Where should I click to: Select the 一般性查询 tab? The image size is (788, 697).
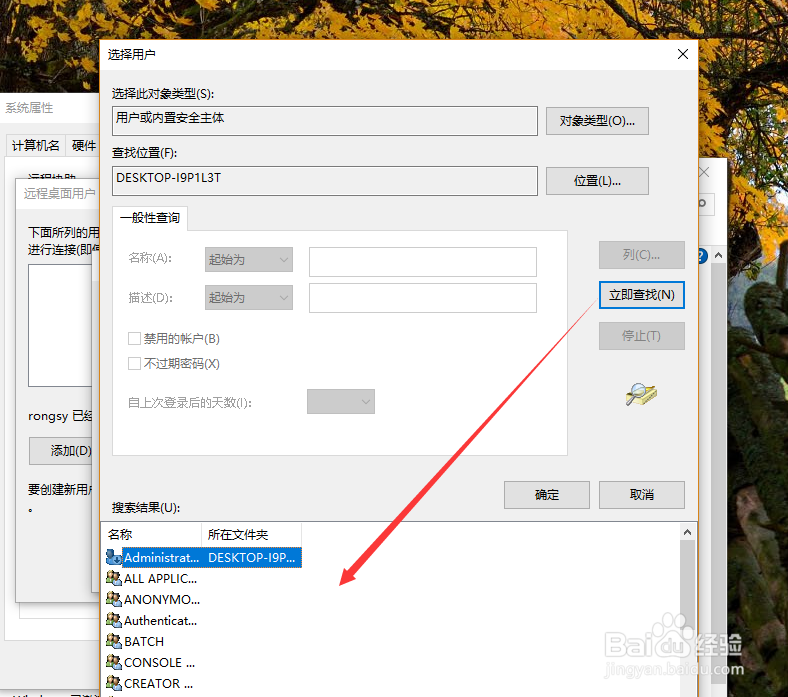tap(150, 218)
